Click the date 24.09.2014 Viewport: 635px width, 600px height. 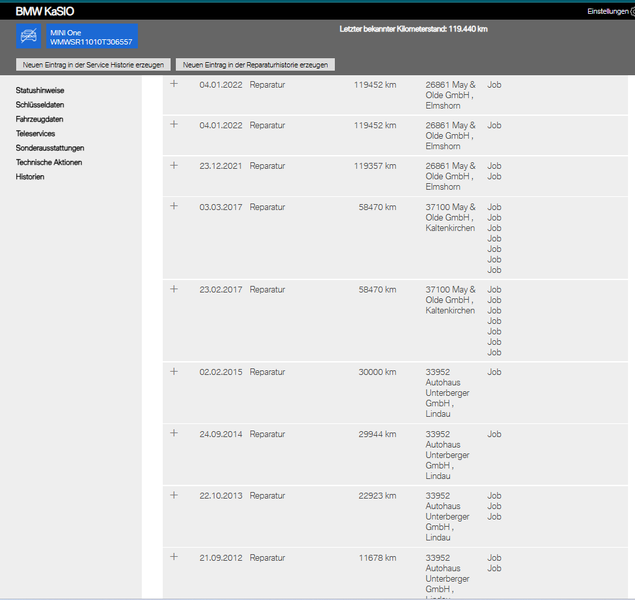coord(221,434)
